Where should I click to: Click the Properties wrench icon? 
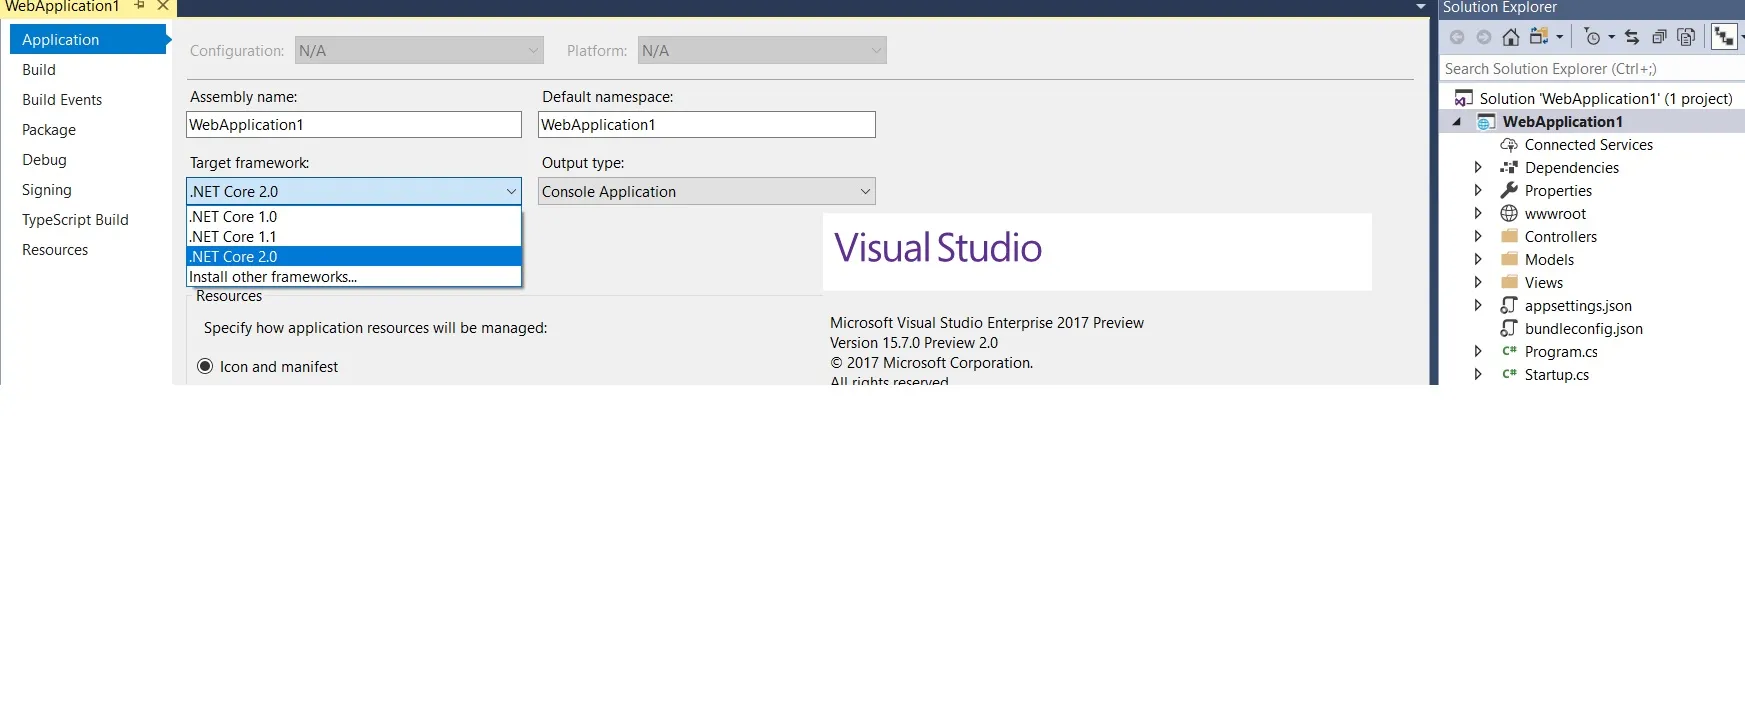(x=1509, y=191)
